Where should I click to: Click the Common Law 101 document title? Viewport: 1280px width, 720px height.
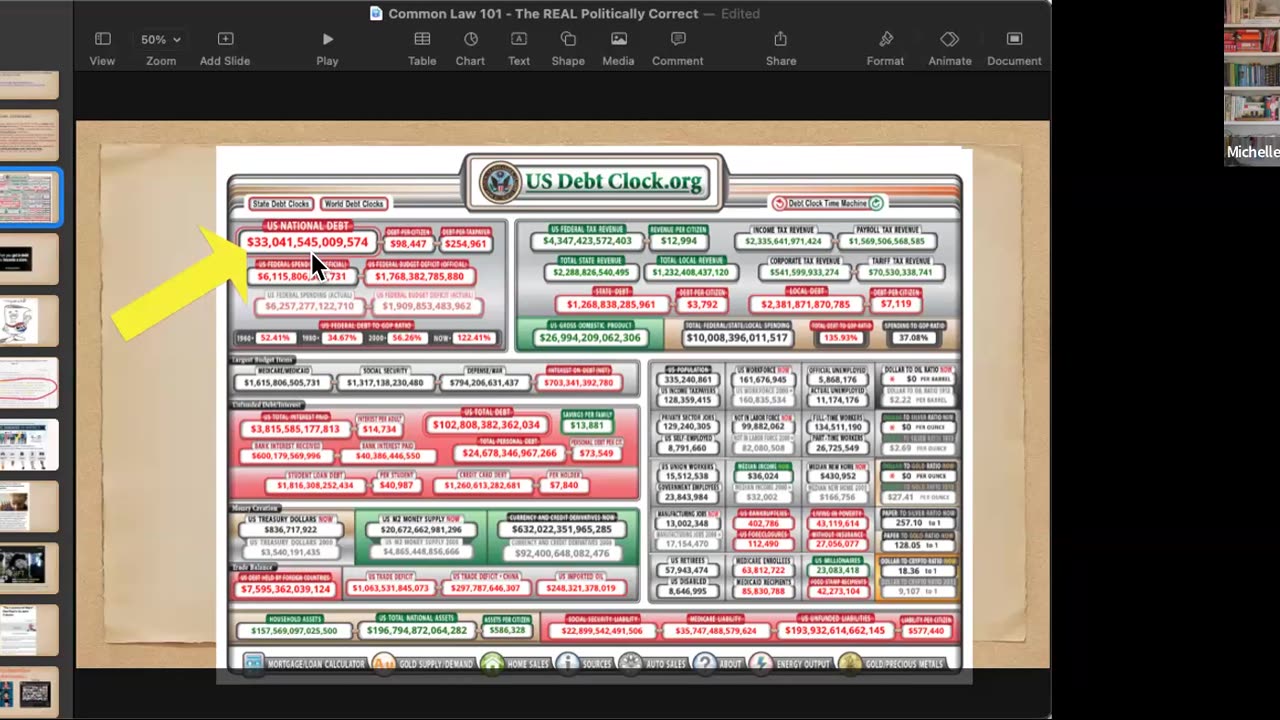[543, 14]
